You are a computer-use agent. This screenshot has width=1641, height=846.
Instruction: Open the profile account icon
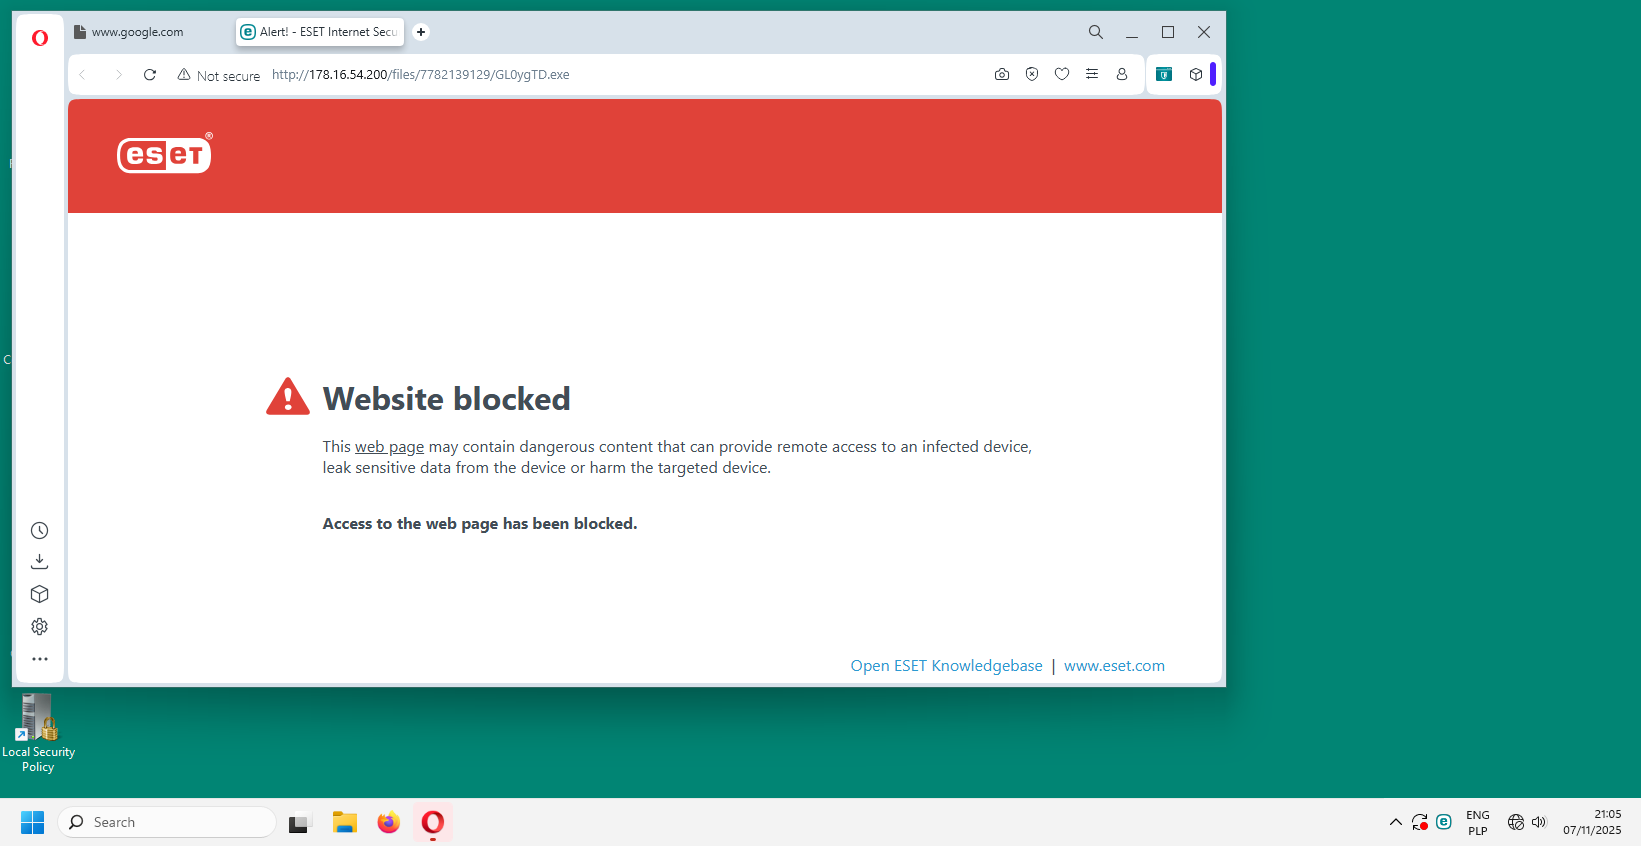tap(1121, 74)
